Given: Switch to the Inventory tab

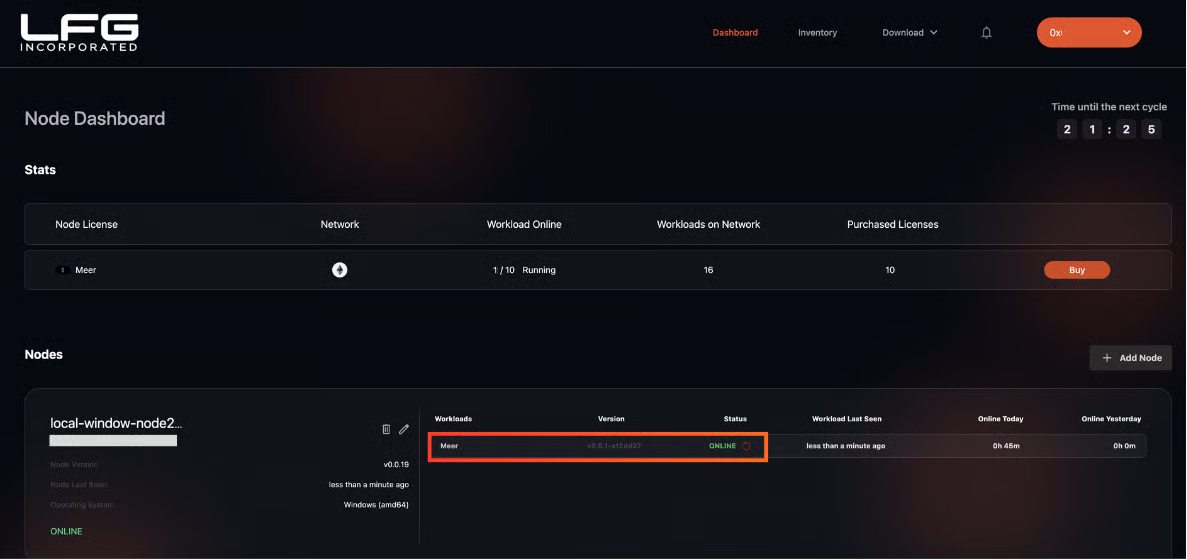Looking at the screenshot, I should [817, 33].
